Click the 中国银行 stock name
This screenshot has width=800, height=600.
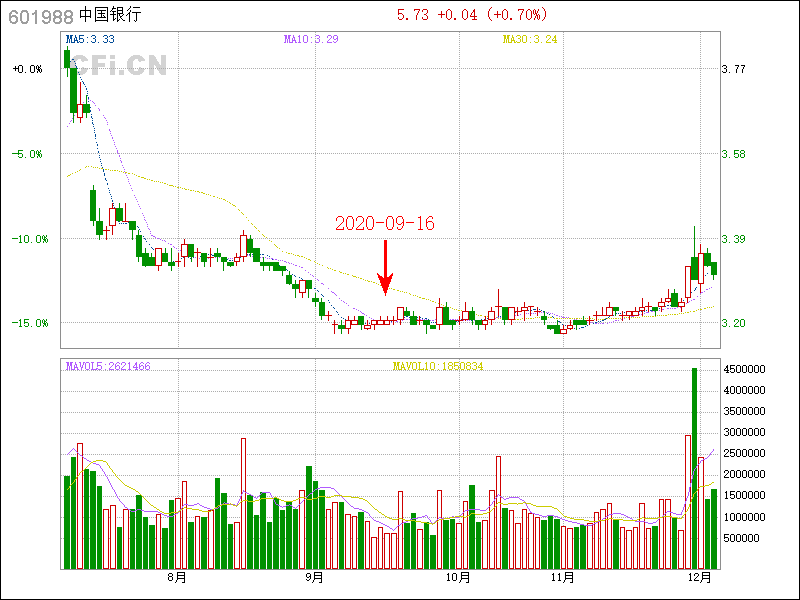click(110, 15)
